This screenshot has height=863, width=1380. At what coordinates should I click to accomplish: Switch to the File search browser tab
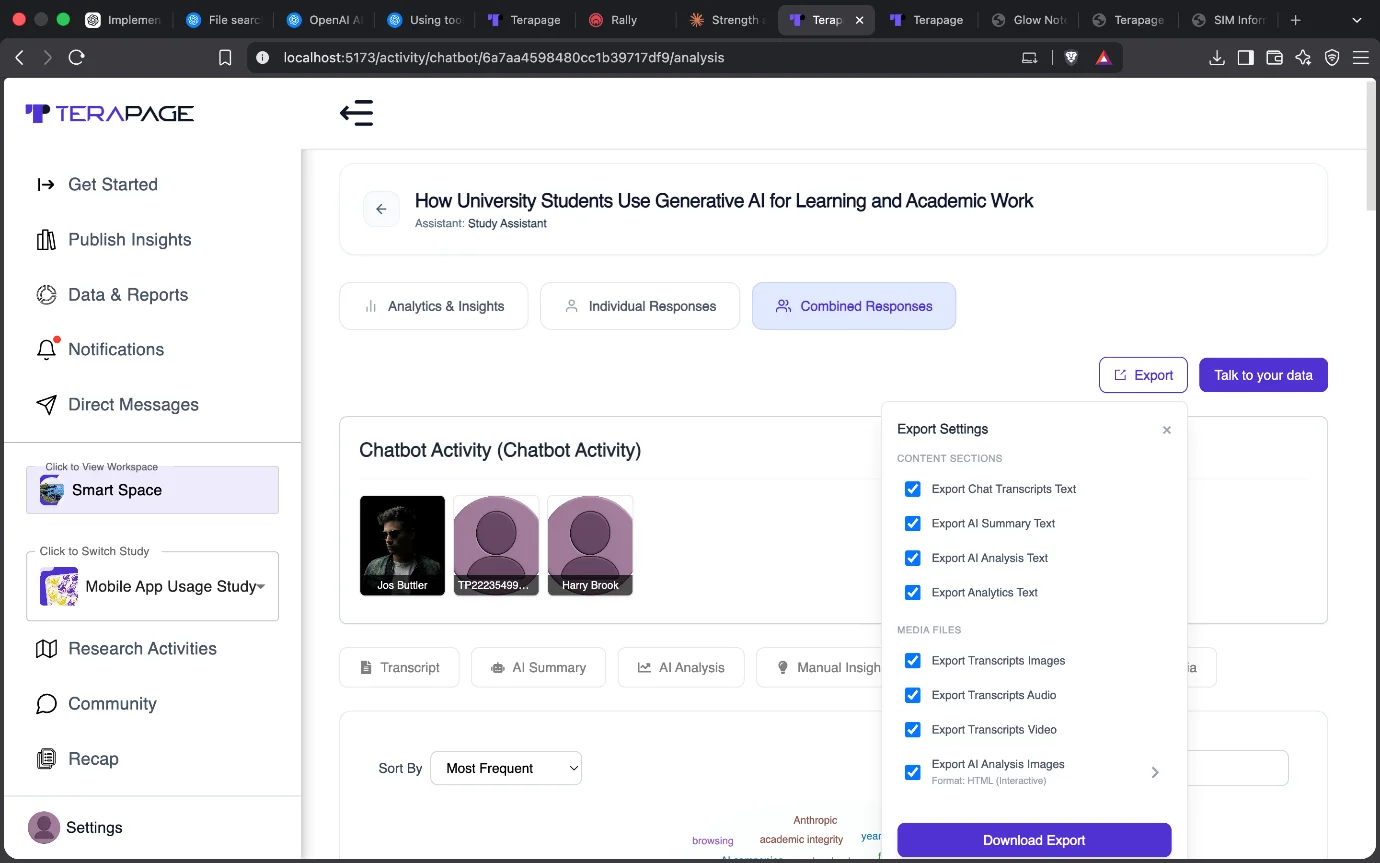(223, 20)
